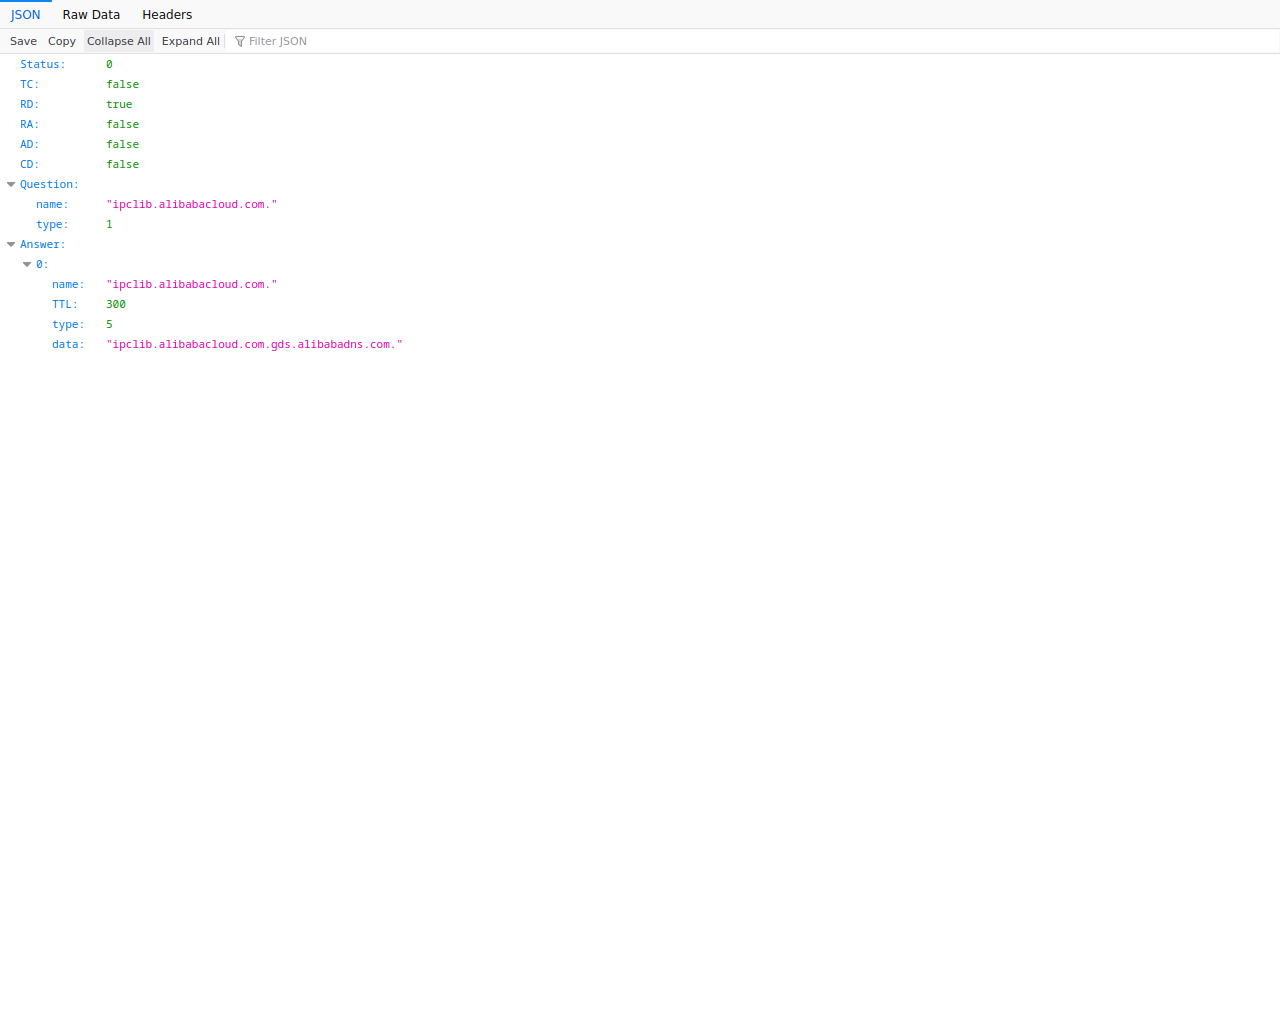Click Answer name value ipclib.alibabacloud.com.

point(192,284)
